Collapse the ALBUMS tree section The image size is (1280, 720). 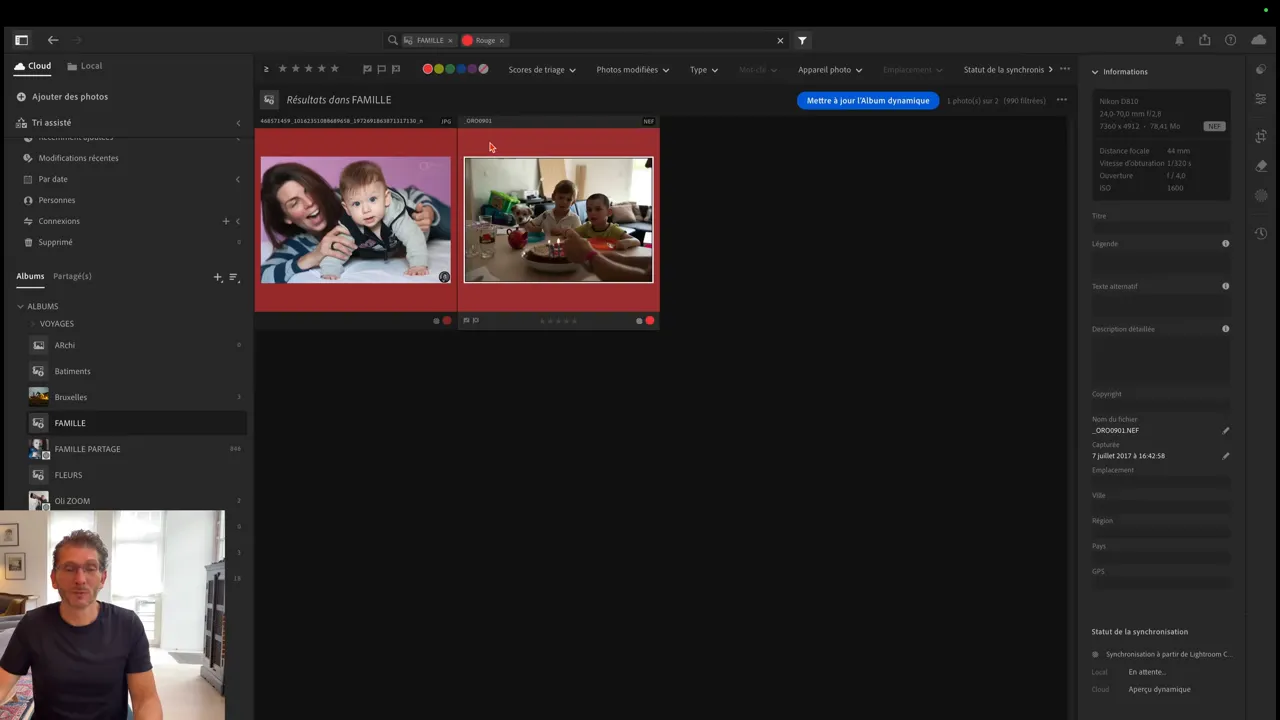[x=20, y=306]
